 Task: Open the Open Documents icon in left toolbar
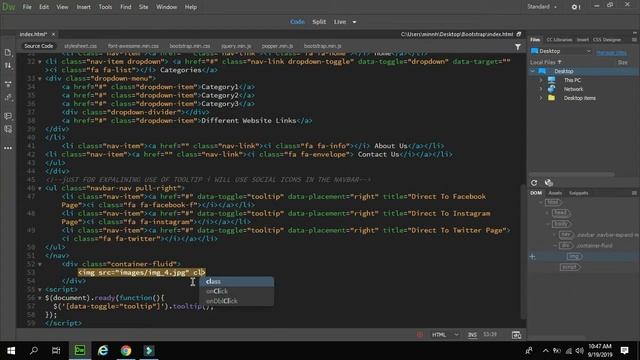coord(8,52)
